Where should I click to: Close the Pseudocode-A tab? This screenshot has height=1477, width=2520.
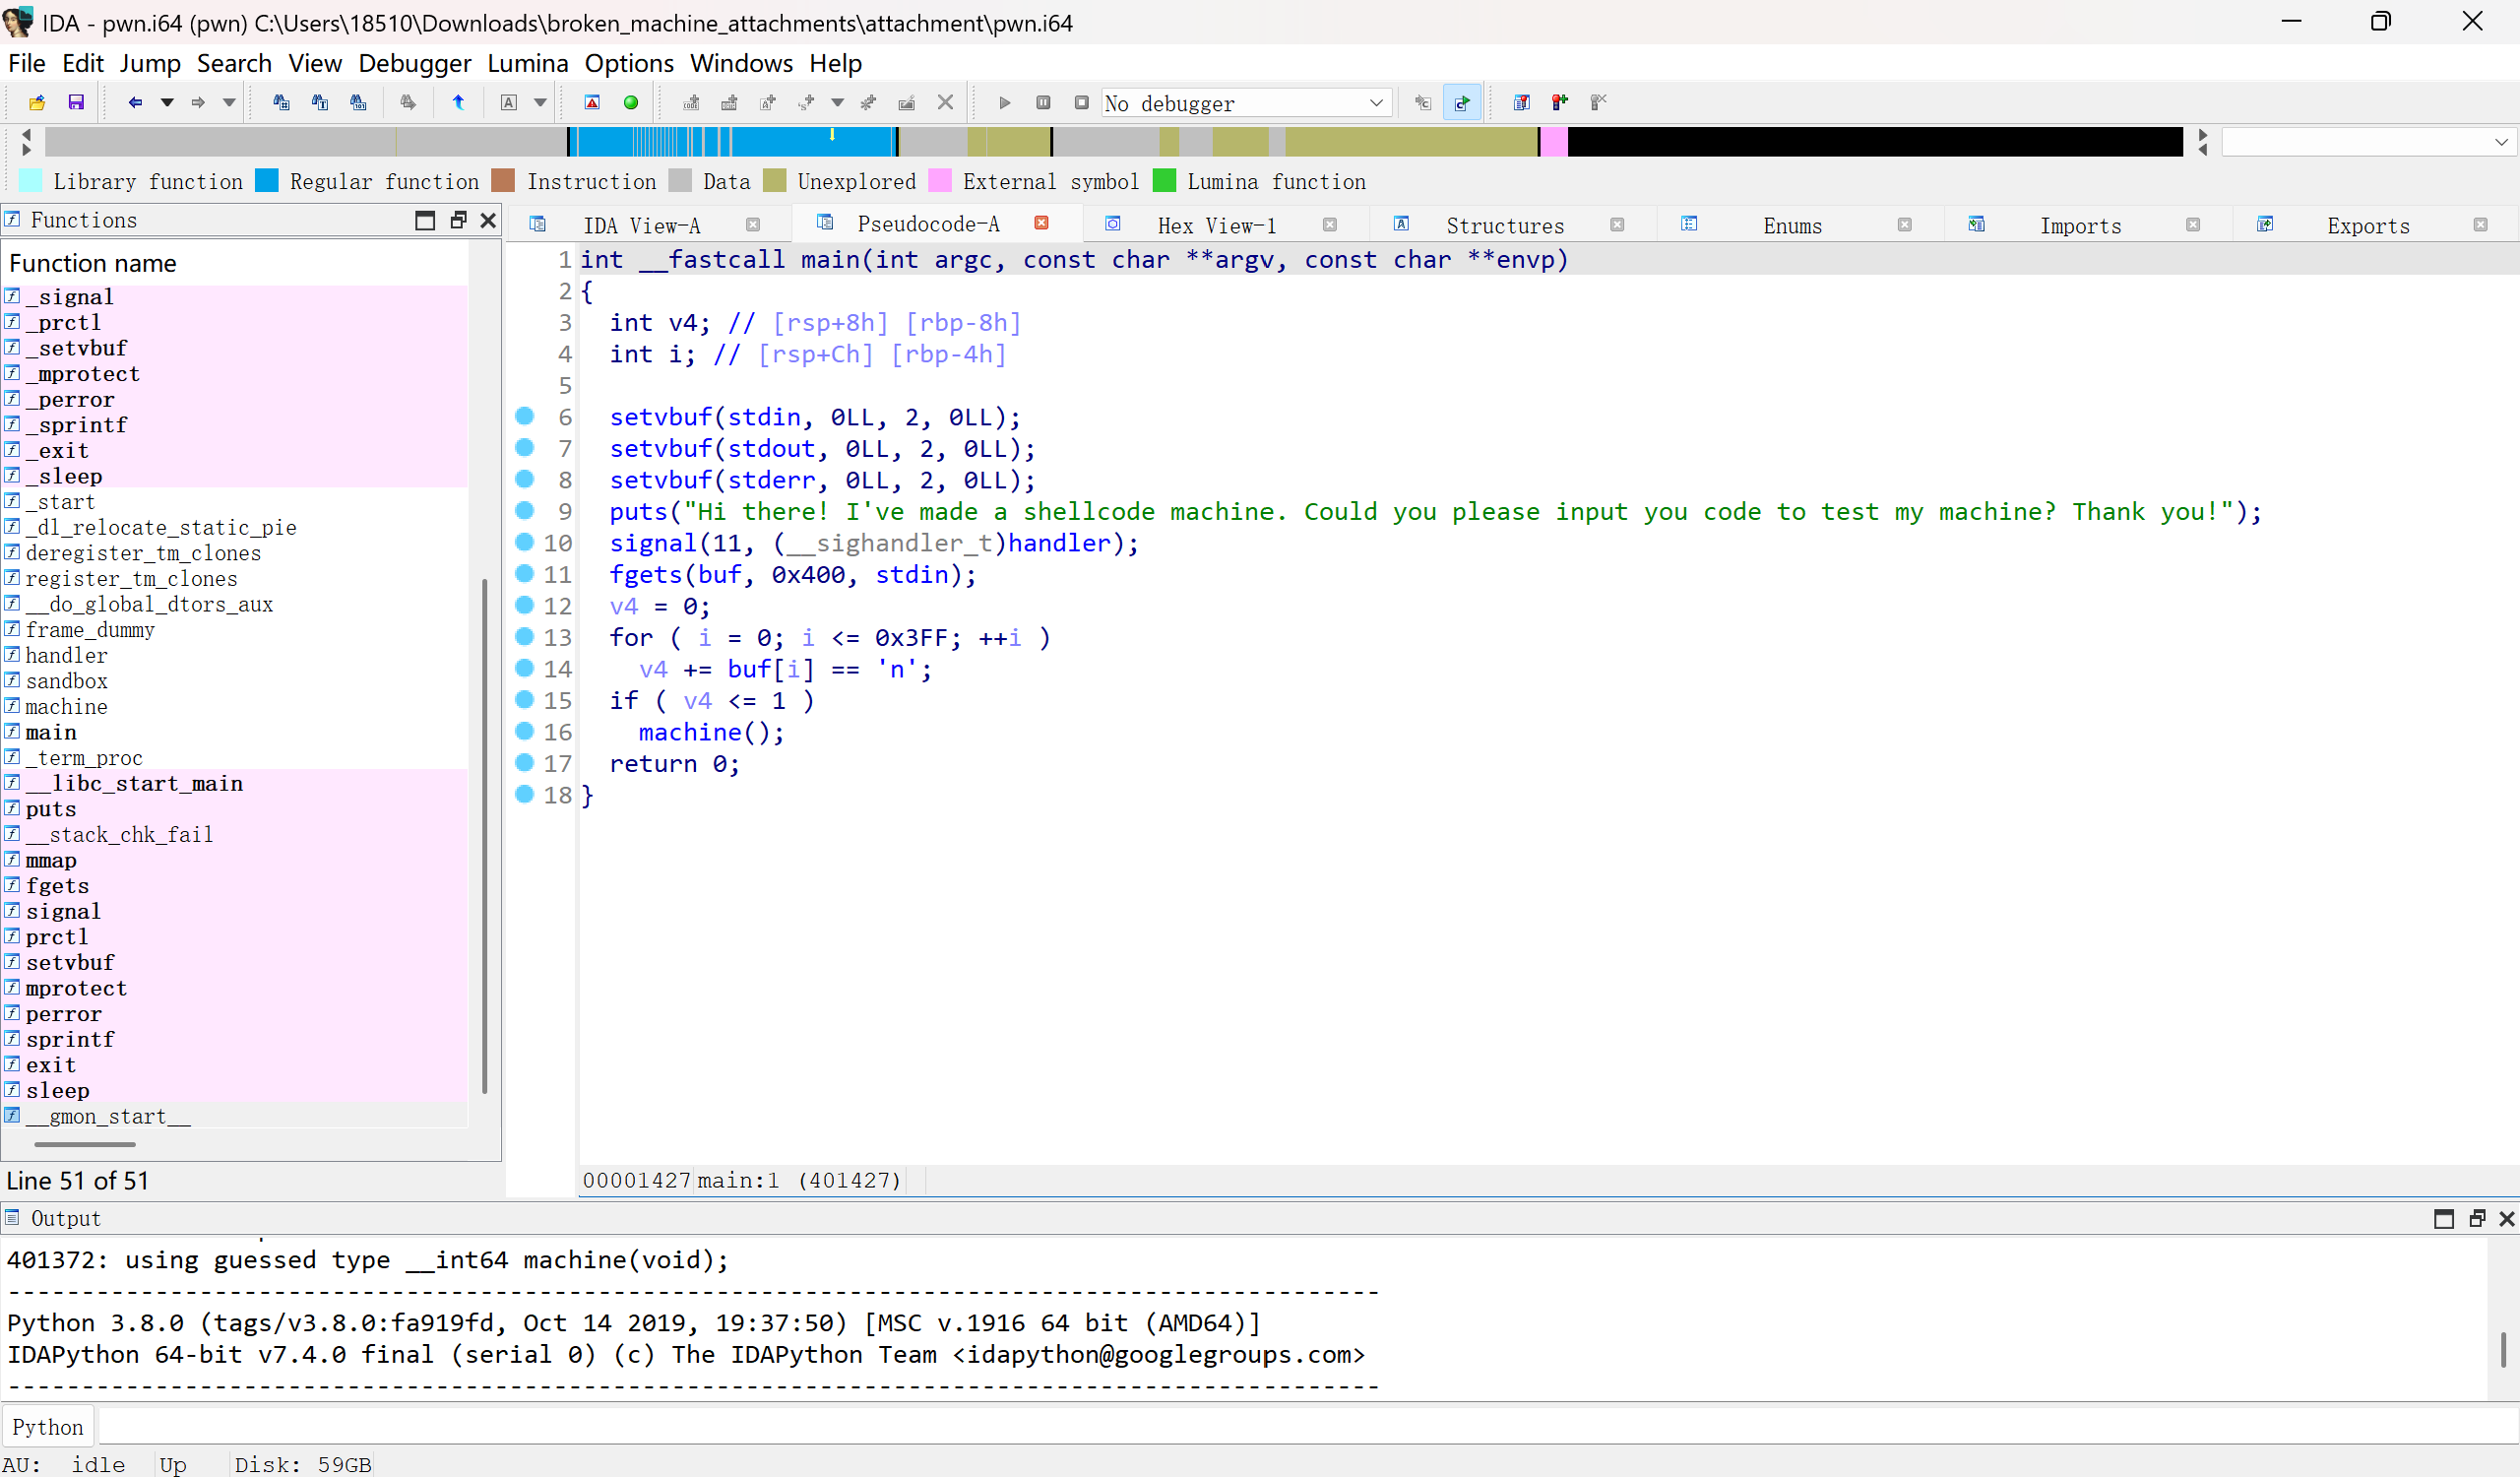tap(1041, 224)
